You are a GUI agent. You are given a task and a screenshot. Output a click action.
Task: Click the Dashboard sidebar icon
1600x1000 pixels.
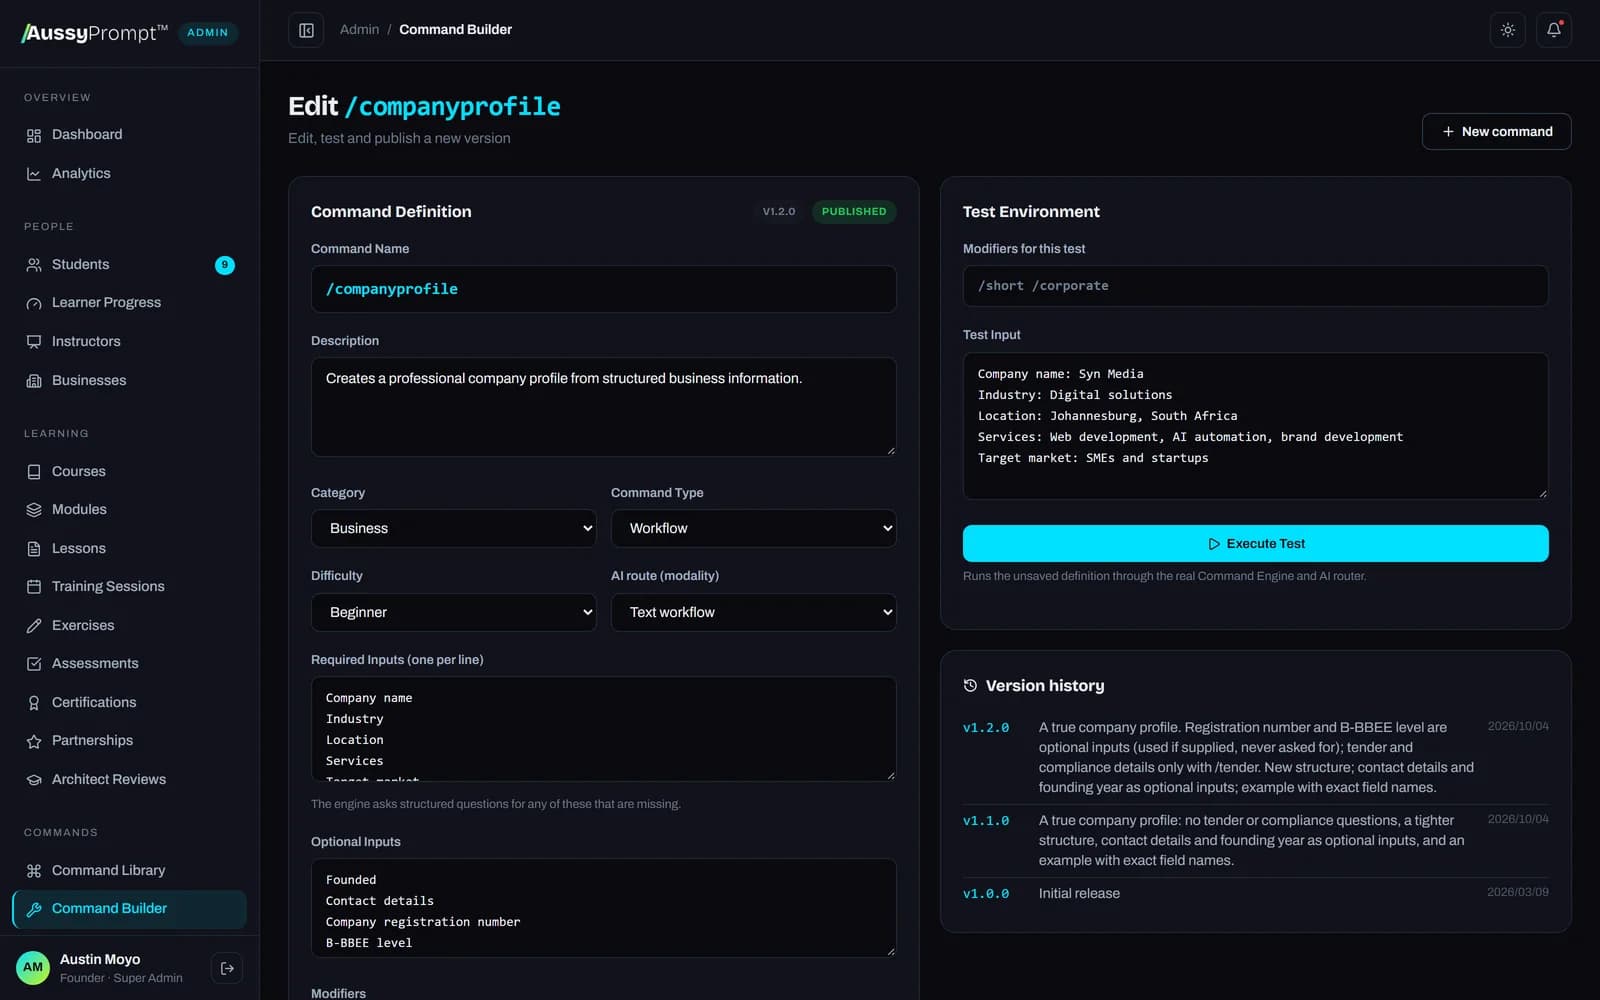(x=34, y=135)
